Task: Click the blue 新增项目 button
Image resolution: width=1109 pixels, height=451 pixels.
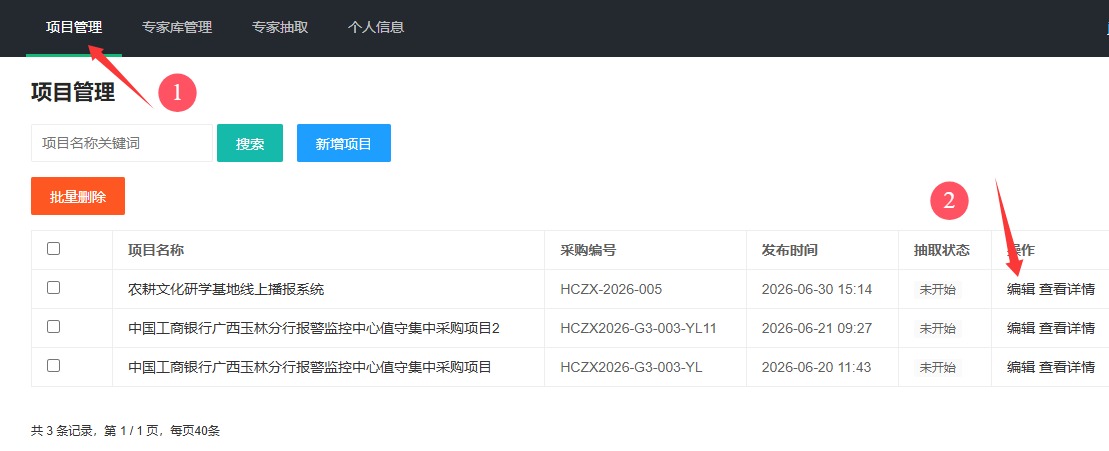Action: pos(344,144)
